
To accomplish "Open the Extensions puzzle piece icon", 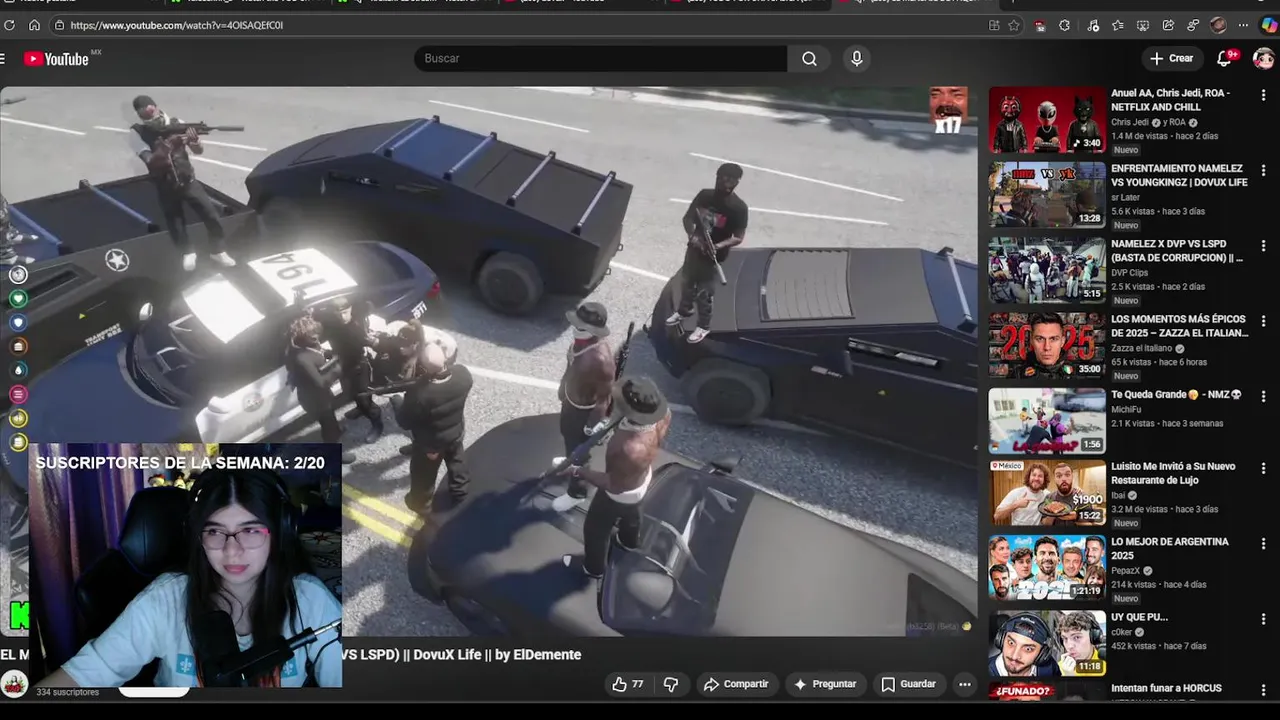I will (x=1065, y=25).
